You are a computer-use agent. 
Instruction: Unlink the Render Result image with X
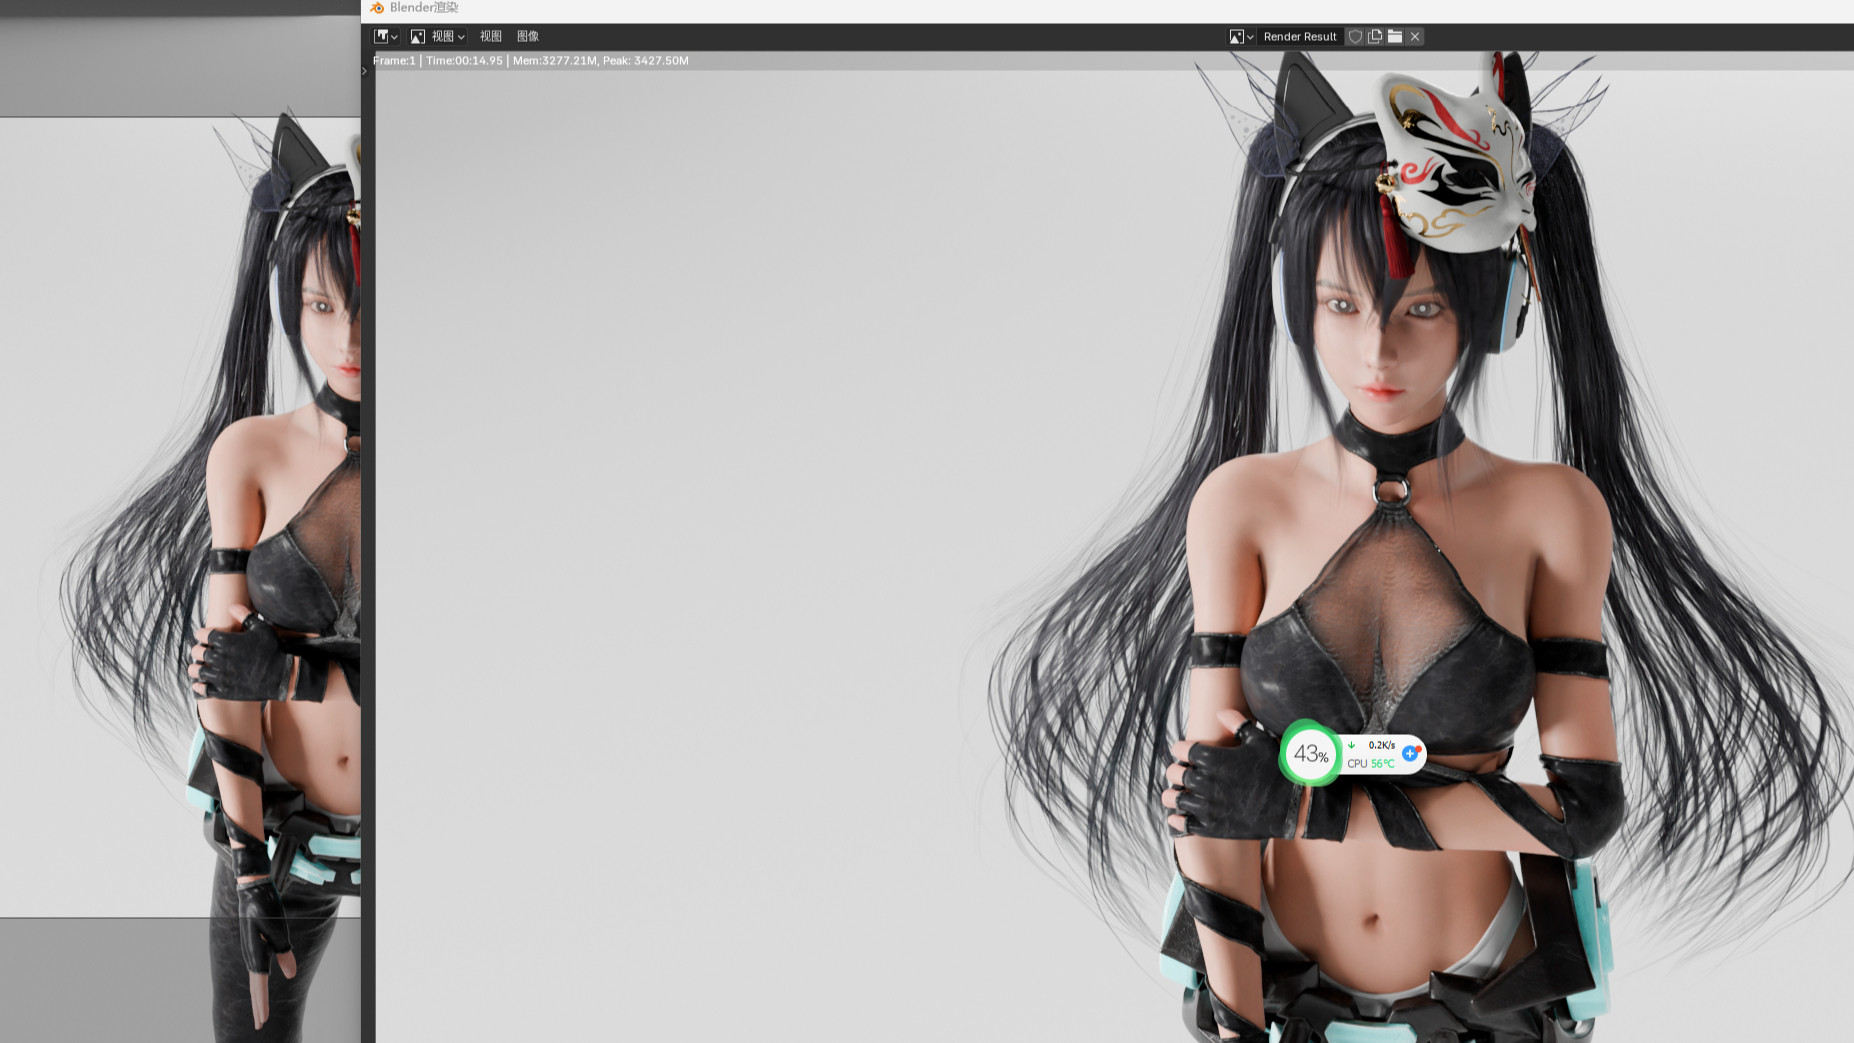pos(1415,37)
